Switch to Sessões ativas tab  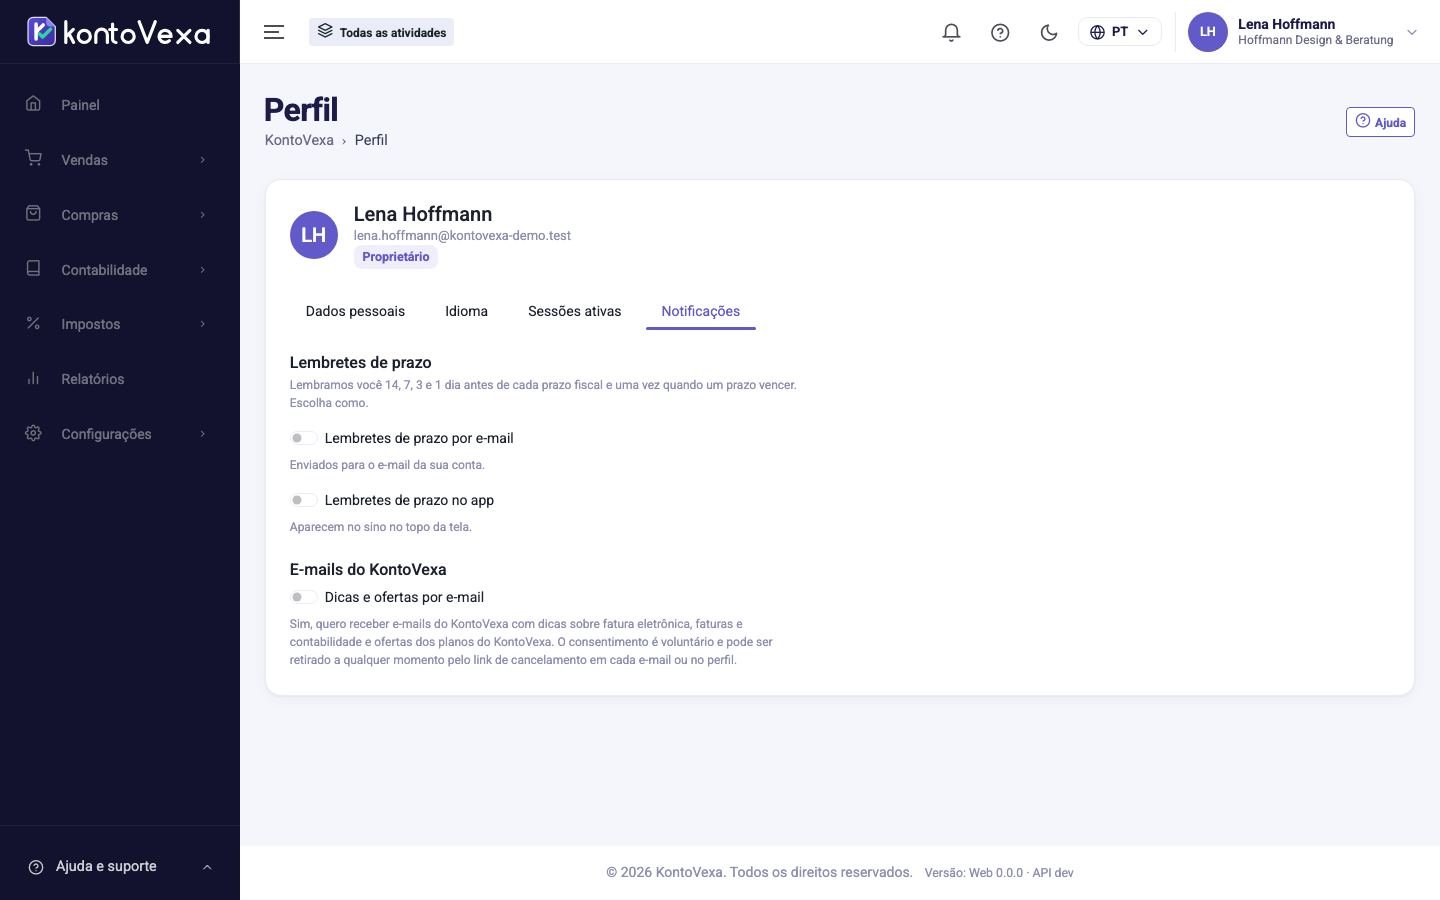point(574,311)
